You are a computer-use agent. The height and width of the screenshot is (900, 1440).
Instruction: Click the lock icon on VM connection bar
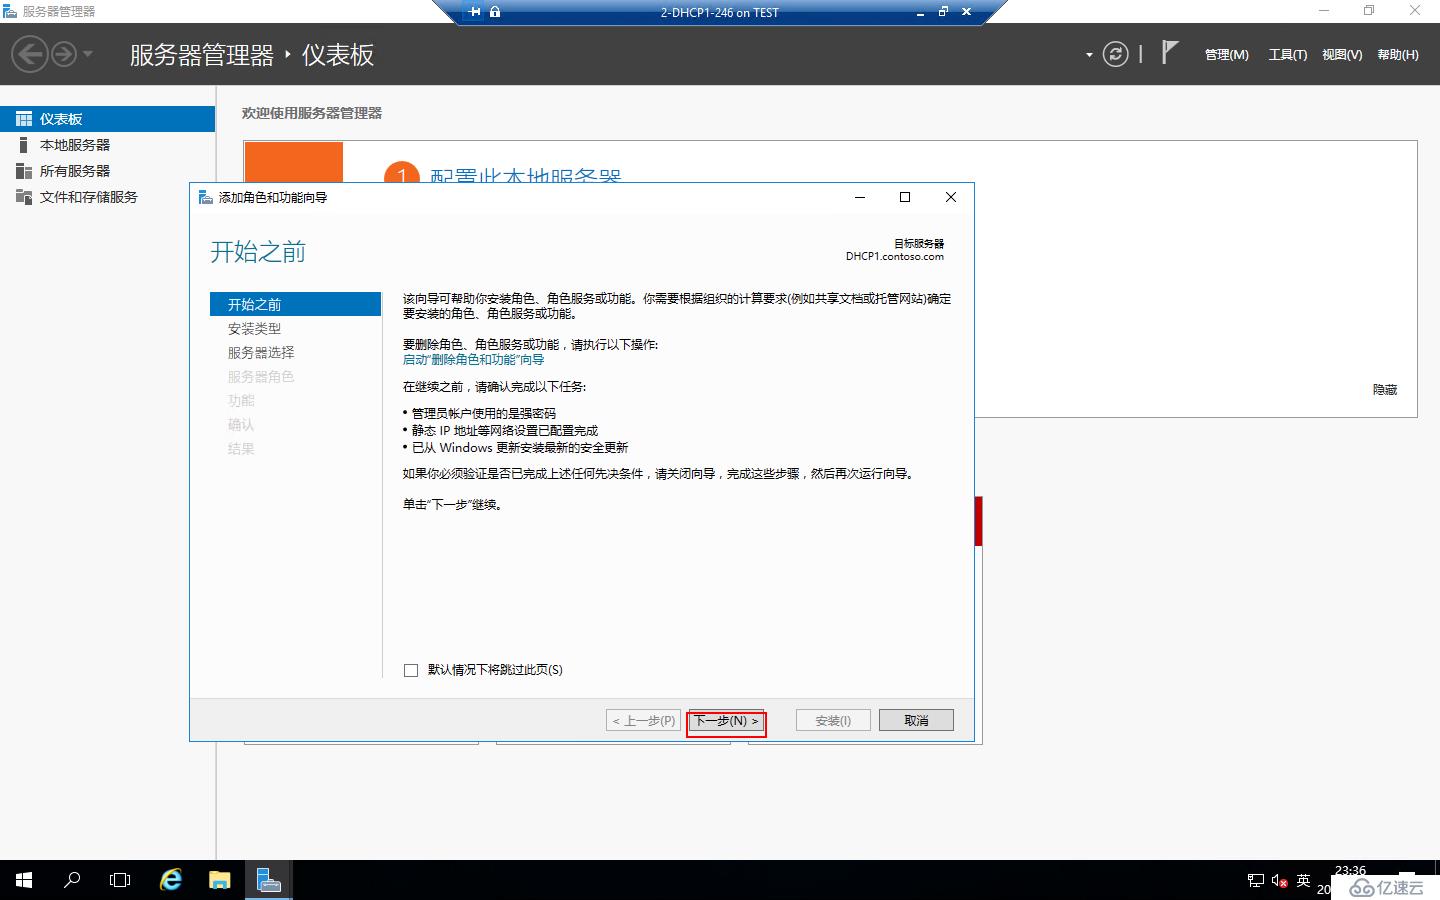click(x=495, y=12)
